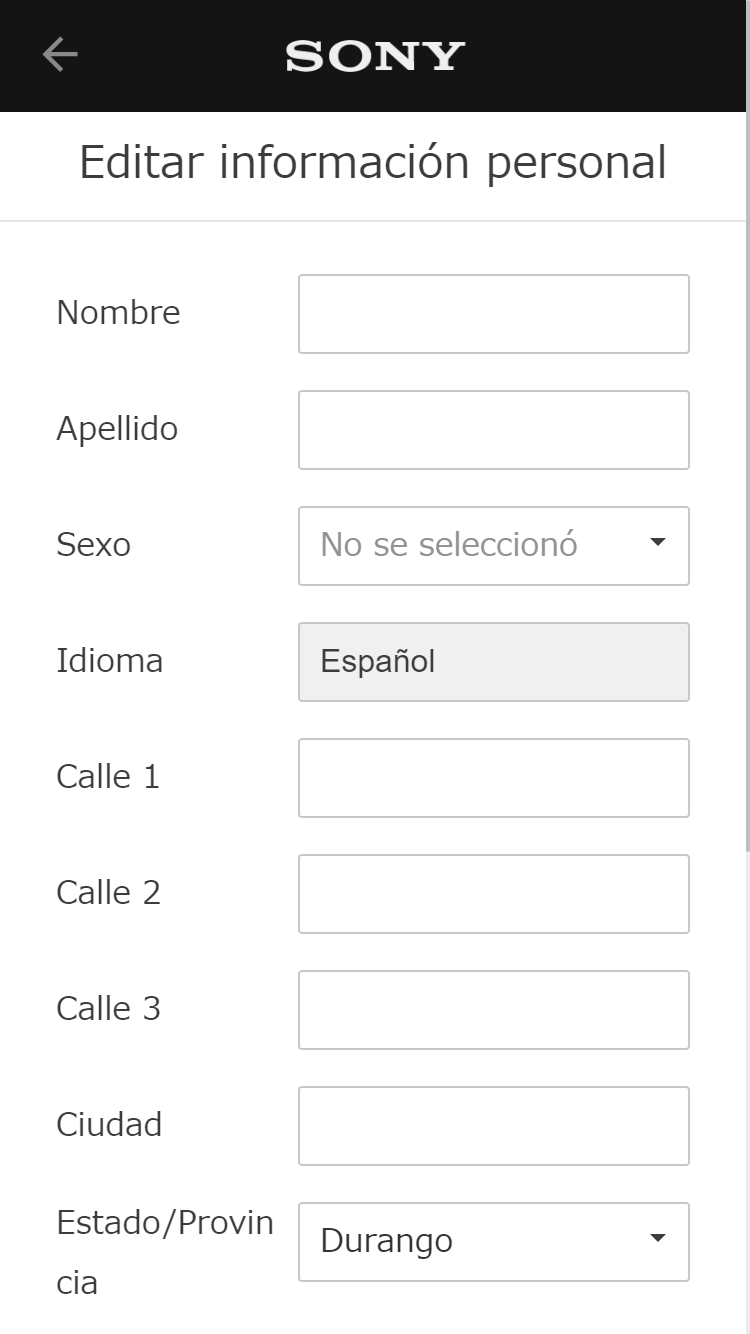
Task: Click the back arrow icon
Action: 59,55
